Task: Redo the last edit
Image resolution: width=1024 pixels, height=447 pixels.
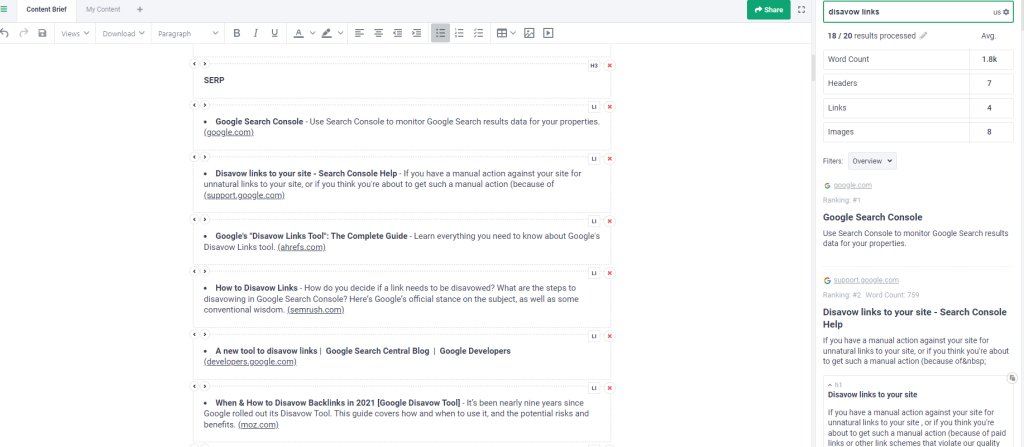Action: [x=24, y=33]
